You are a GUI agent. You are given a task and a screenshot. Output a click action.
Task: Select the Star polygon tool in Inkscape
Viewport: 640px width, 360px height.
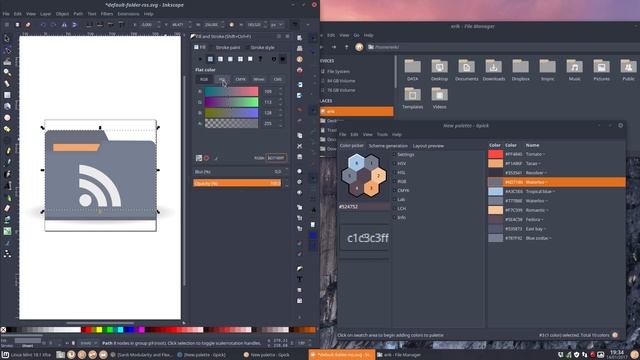(7, 129)
